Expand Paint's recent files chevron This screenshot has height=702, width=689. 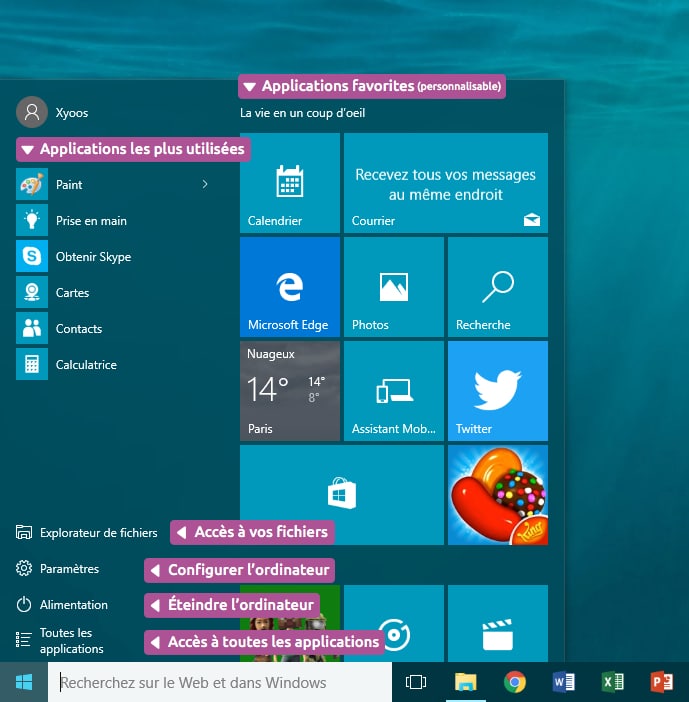[x=205, y=184]
